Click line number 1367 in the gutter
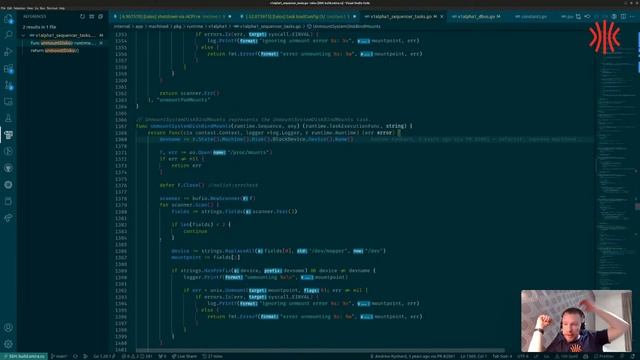 click(121, 126)
